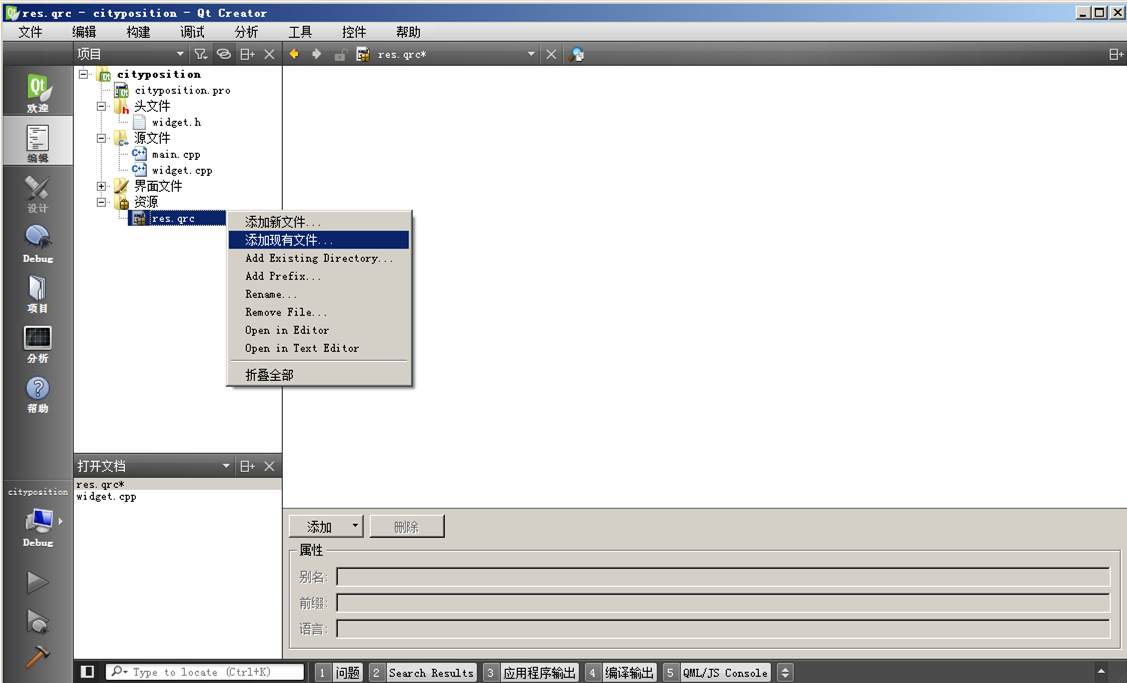The image size is (1127, 683).
Task: Open the Analyze mode
Action: point(37,343)
